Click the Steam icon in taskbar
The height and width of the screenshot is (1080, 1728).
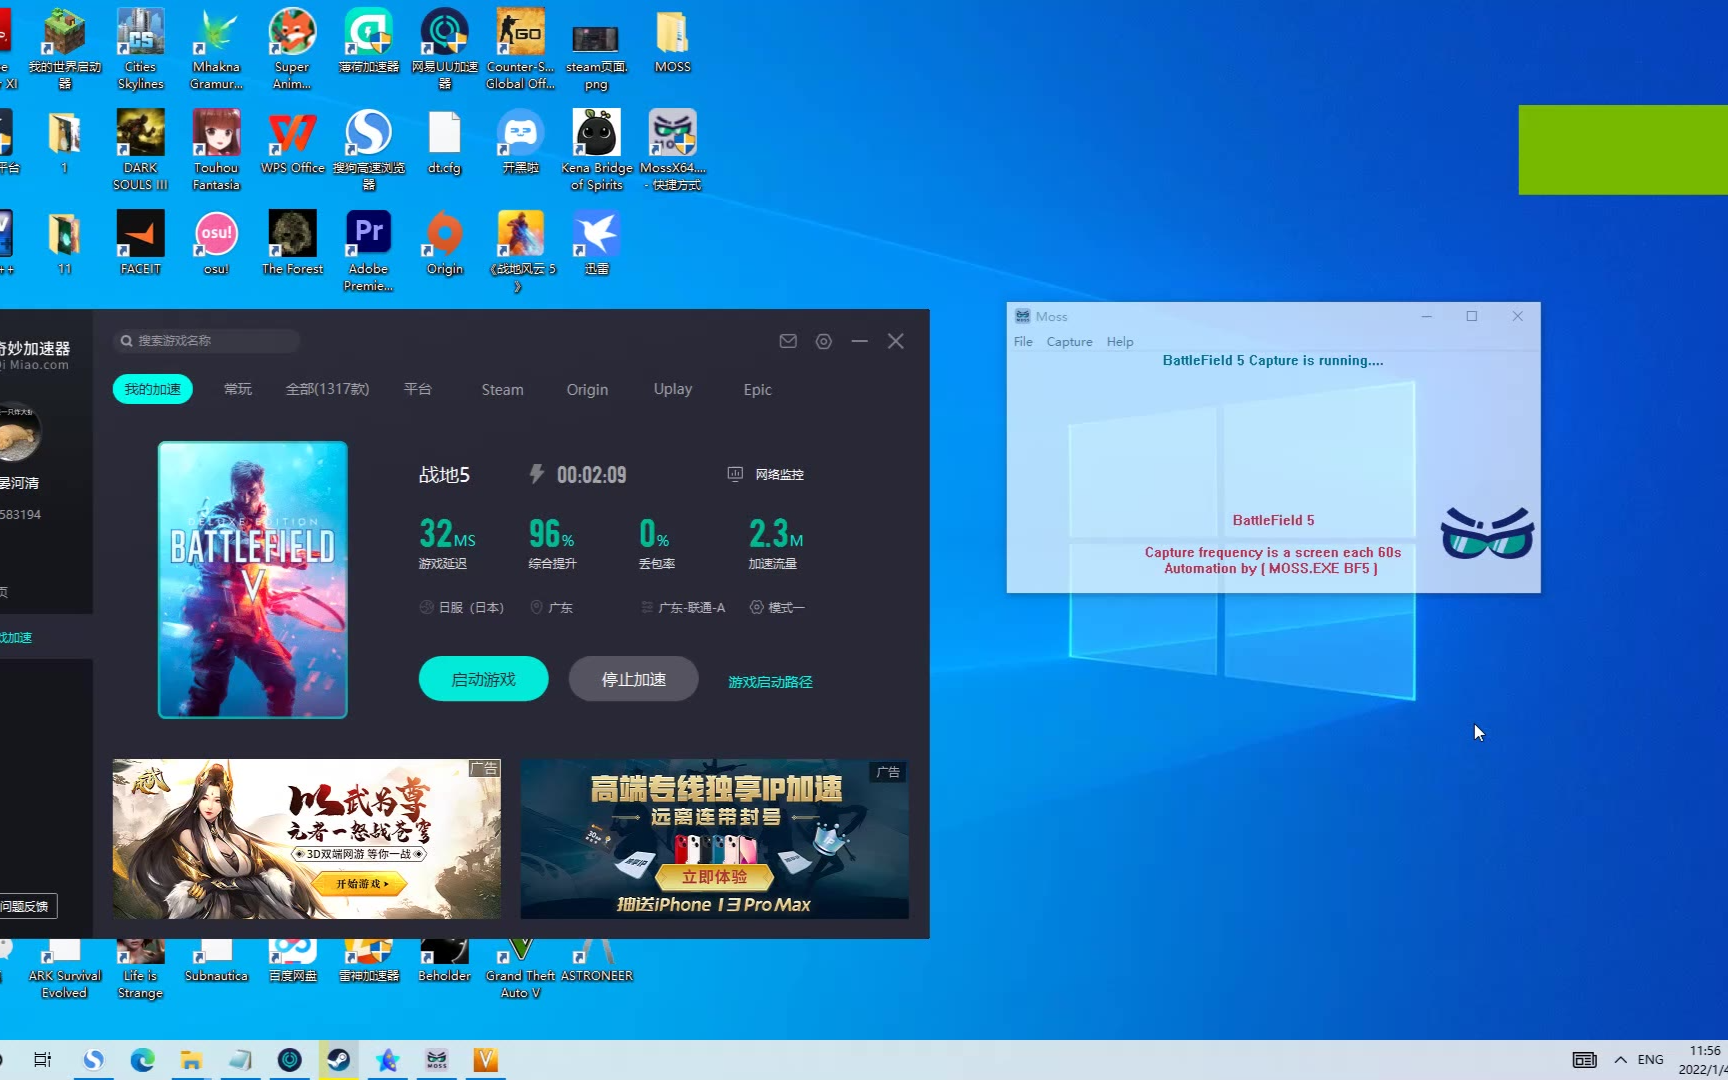pyautogui.click(x=338, y=1060)
